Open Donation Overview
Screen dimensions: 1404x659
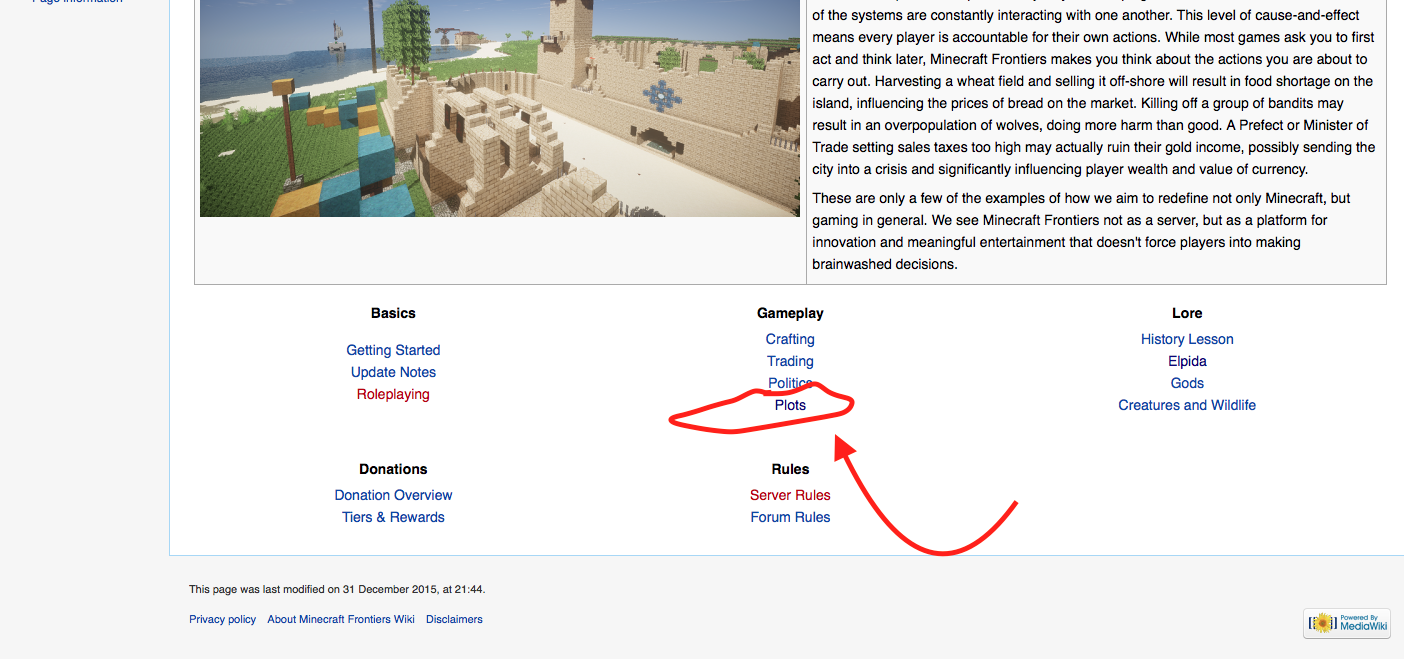coord(393,495)
